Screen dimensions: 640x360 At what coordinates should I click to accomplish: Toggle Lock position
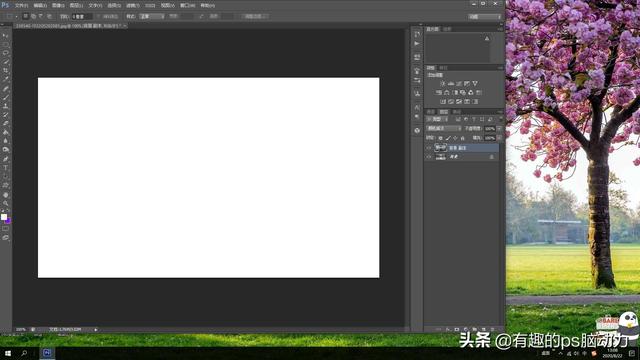click(455, 138)
